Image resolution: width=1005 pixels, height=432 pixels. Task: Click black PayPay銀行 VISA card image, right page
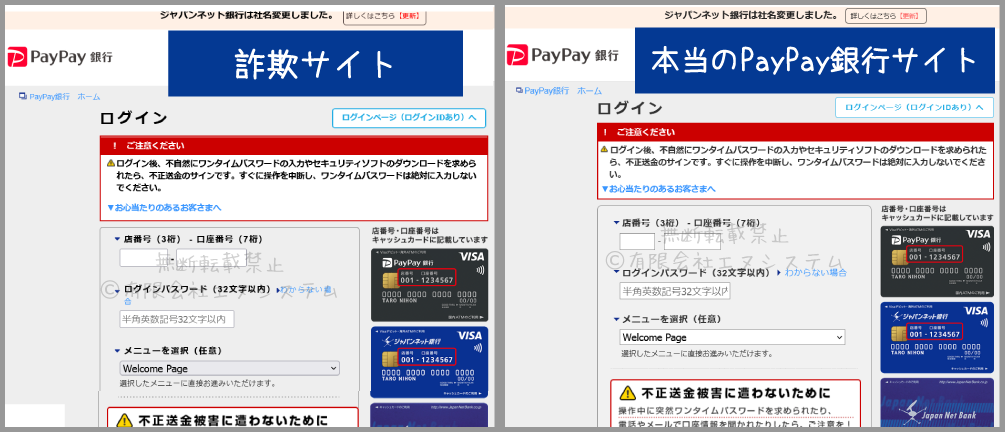[x=938, y=261]
